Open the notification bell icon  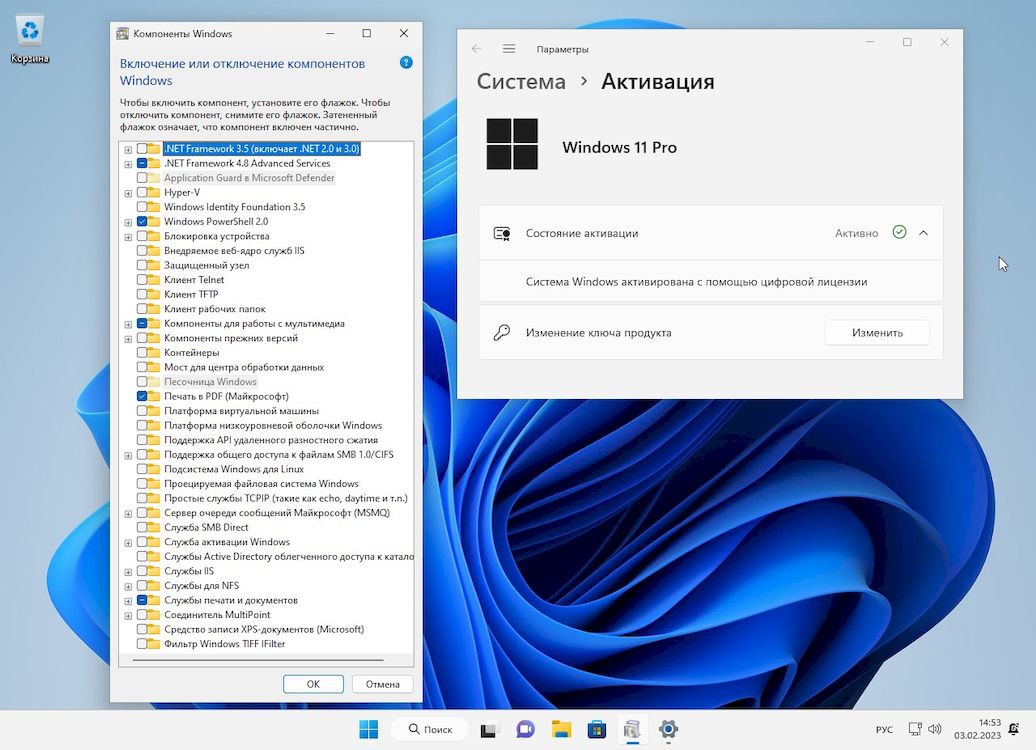point(1014,730)
